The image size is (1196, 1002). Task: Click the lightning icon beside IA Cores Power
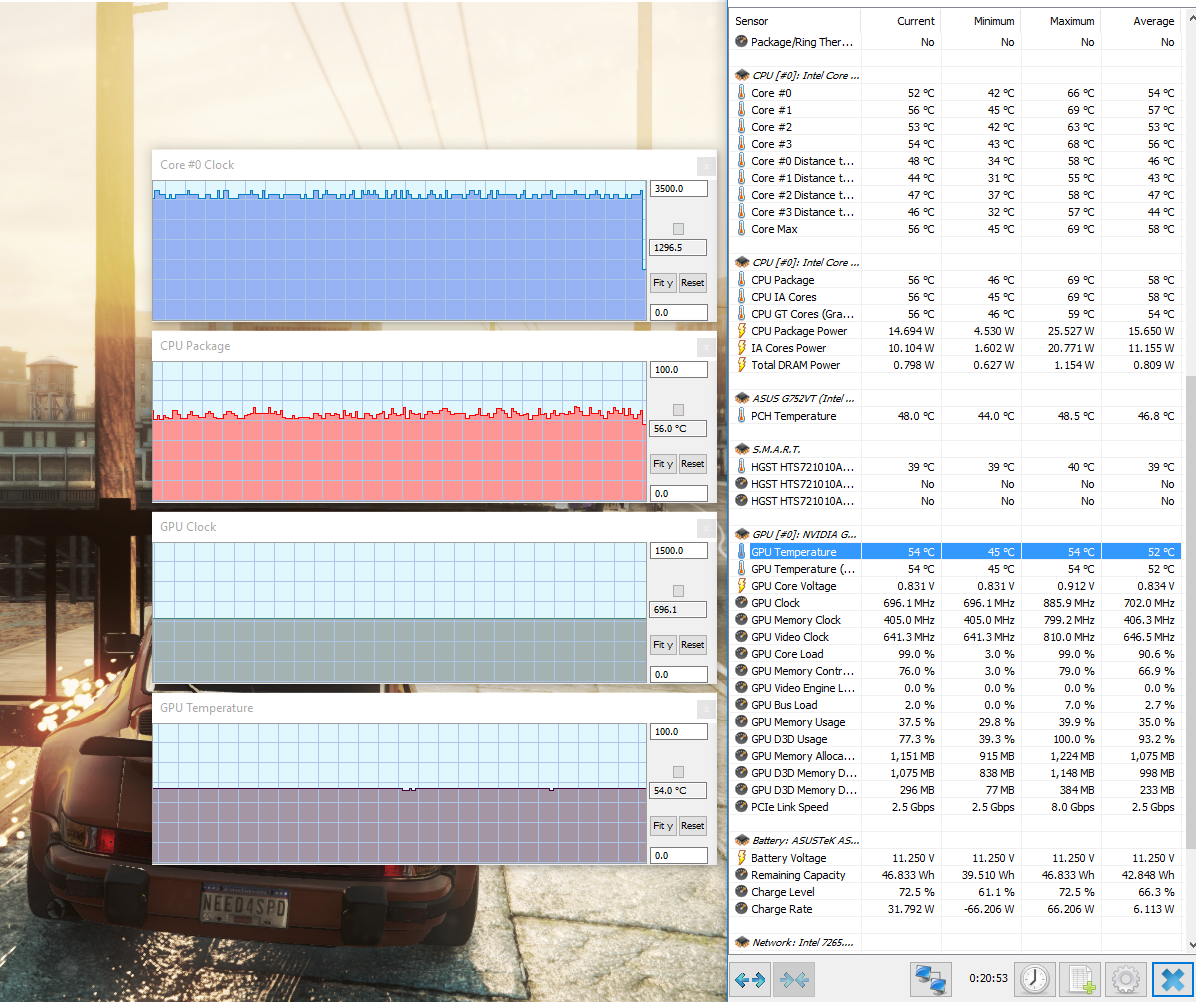tap(741, 348)
